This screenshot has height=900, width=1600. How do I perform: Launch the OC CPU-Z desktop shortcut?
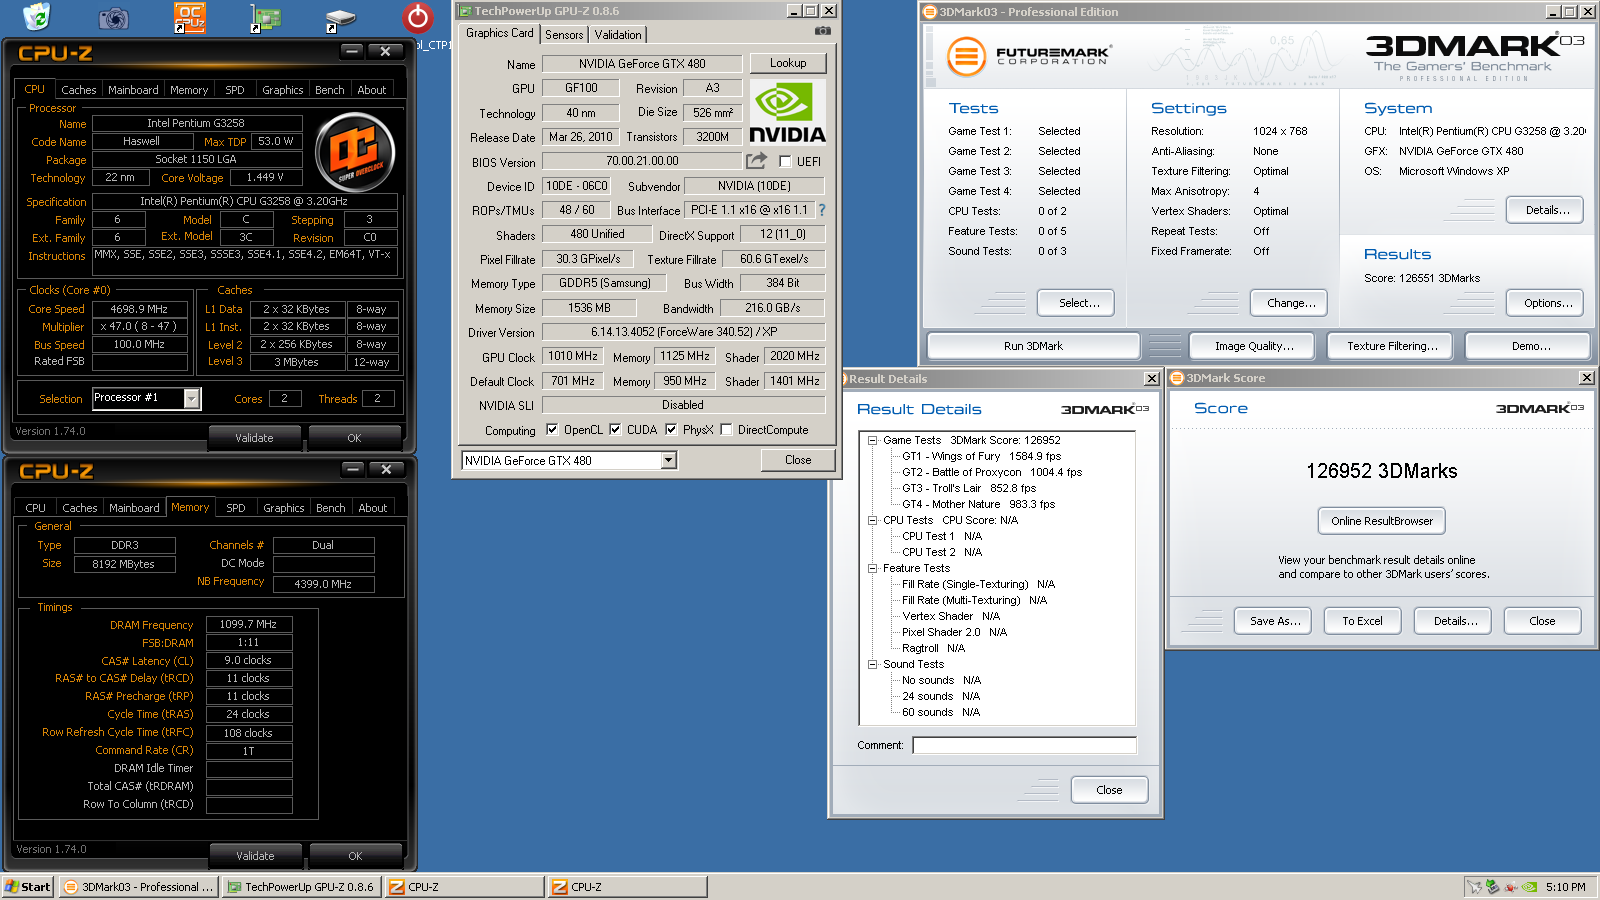click(x=189, y=17)
